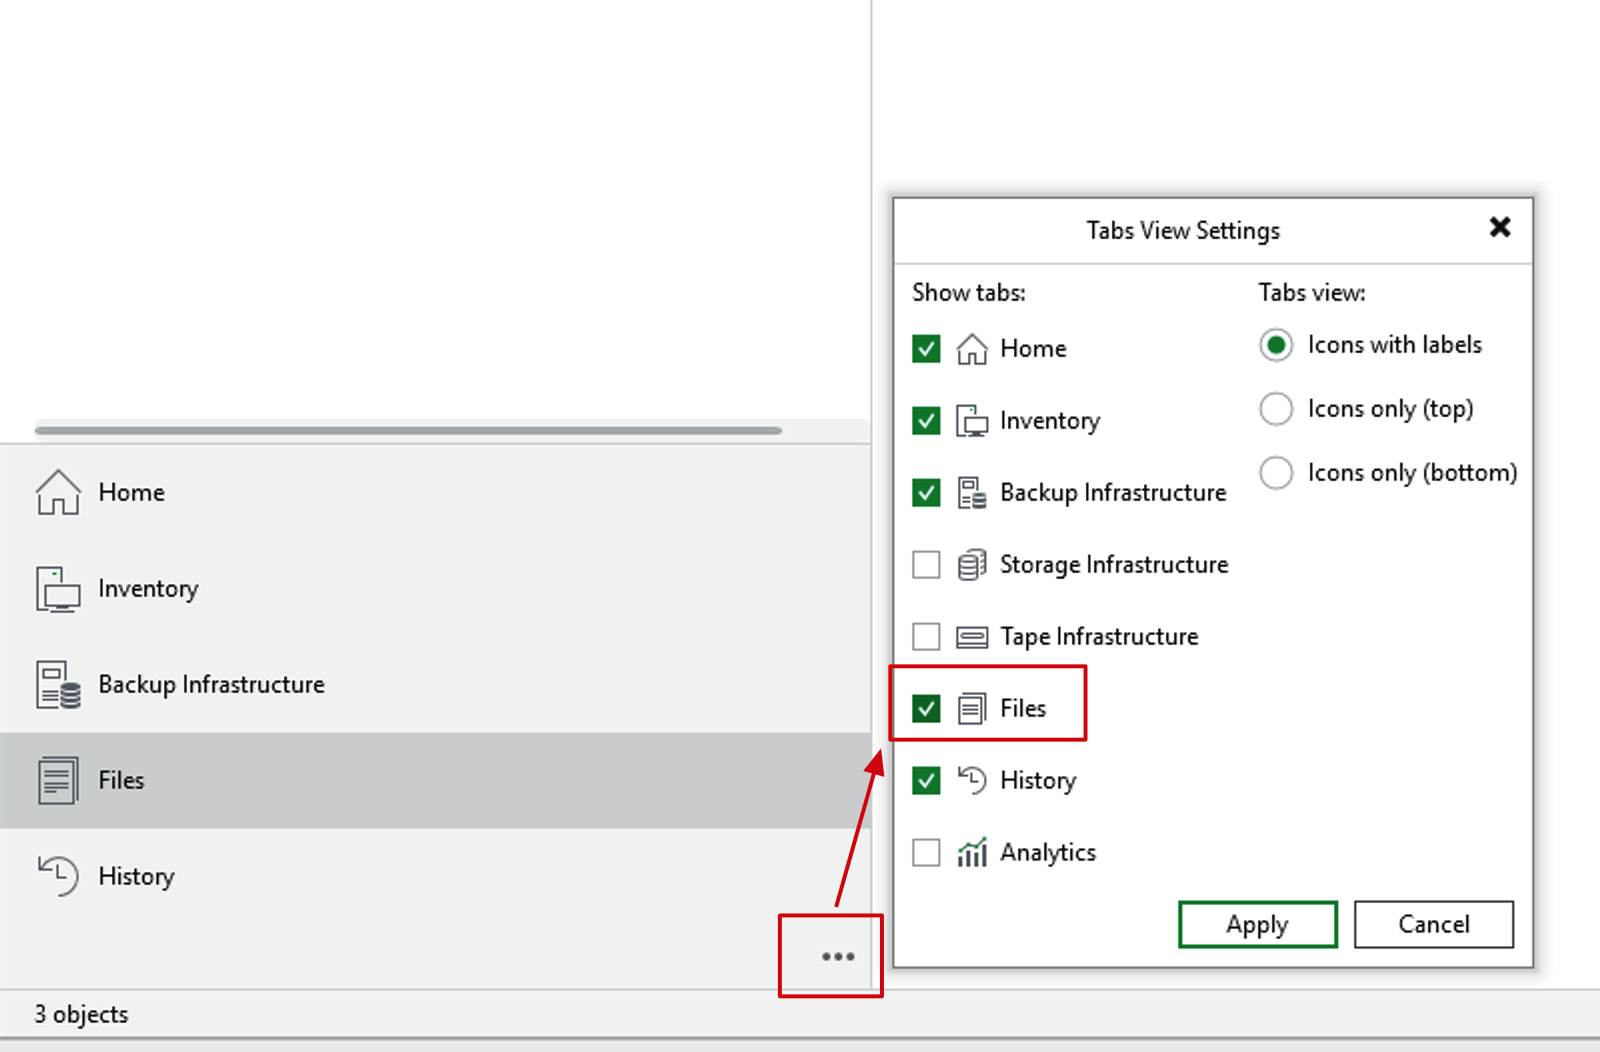Click the Inventory icon in navigation pane

click(x=58, y=589)
